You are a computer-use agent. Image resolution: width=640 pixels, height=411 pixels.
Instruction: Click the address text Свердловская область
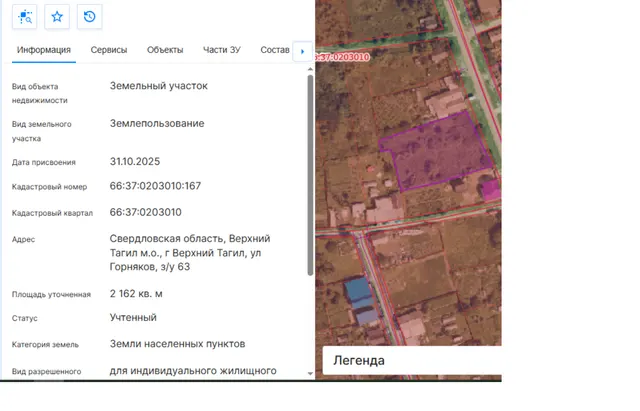pos(167,238)
